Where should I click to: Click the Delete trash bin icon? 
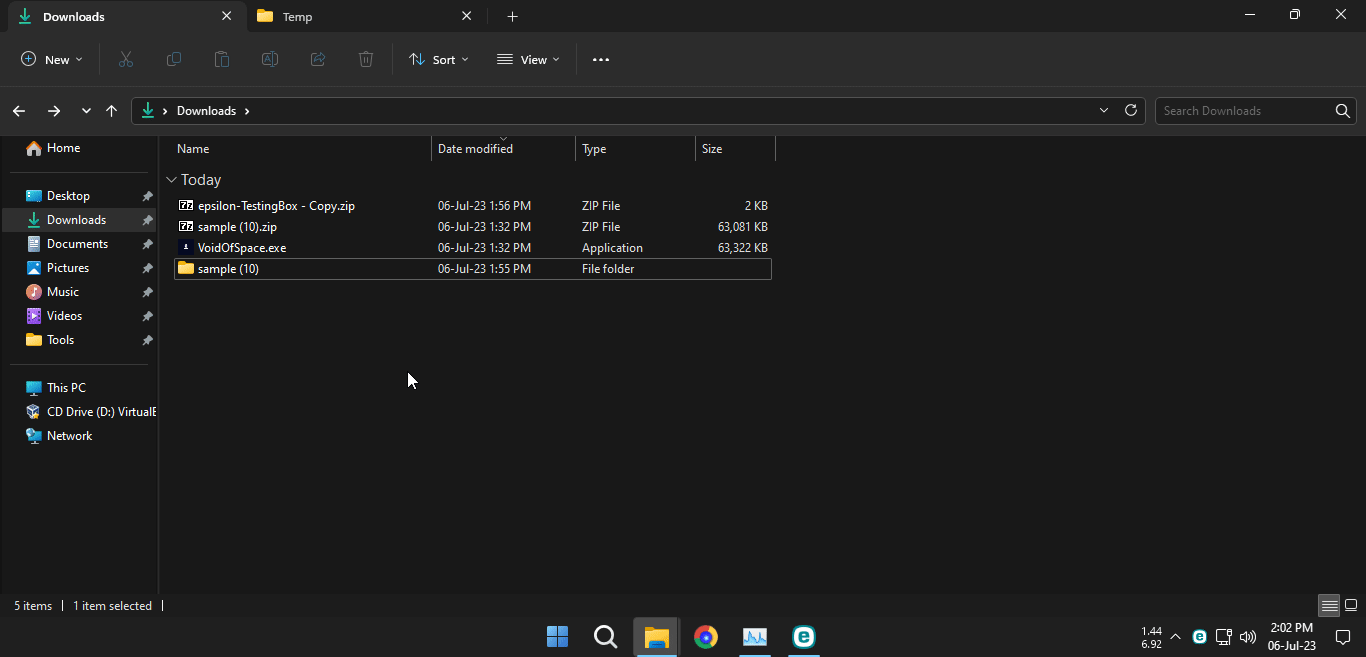(366, 60)
